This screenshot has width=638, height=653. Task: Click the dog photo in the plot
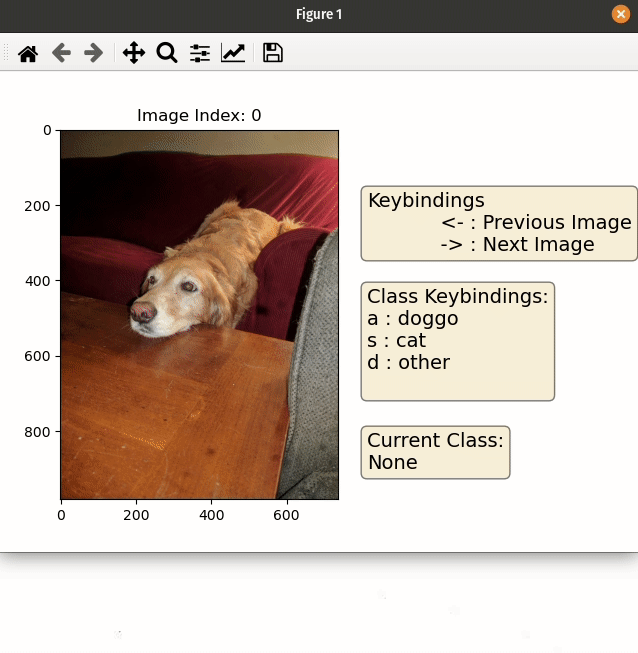(x=199, y=315)
